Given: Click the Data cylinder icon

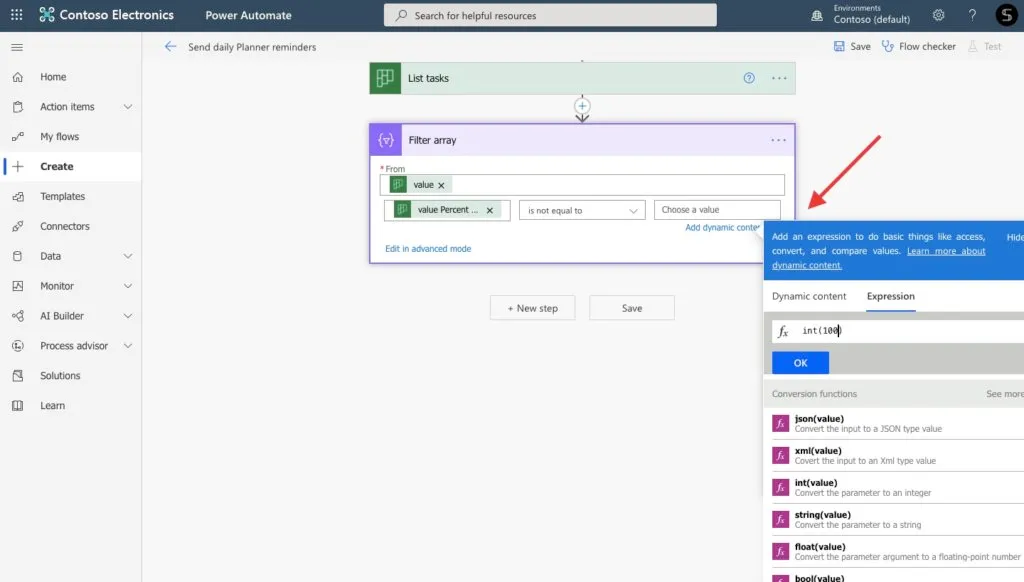Looking at the screenshot, I should pos(18,256).
